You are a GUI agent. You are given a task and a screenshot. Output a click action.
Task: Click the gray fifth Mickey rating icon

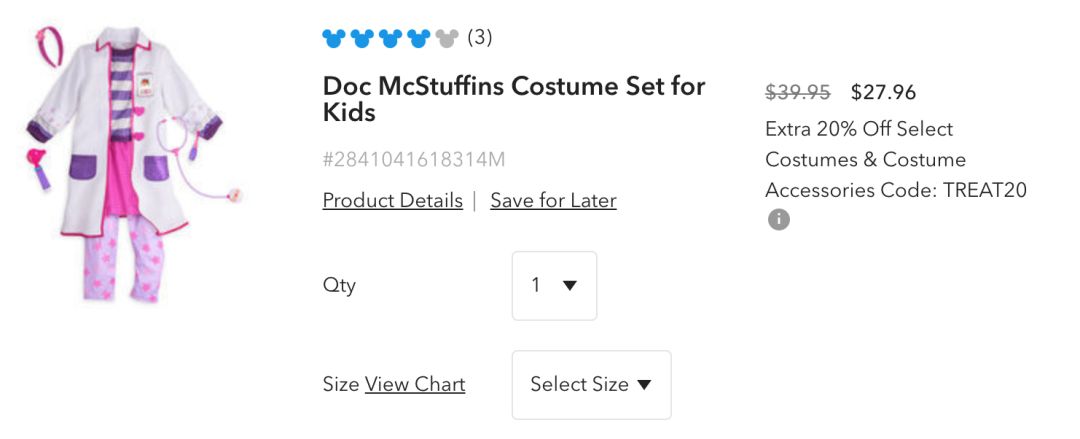(446, 39)
